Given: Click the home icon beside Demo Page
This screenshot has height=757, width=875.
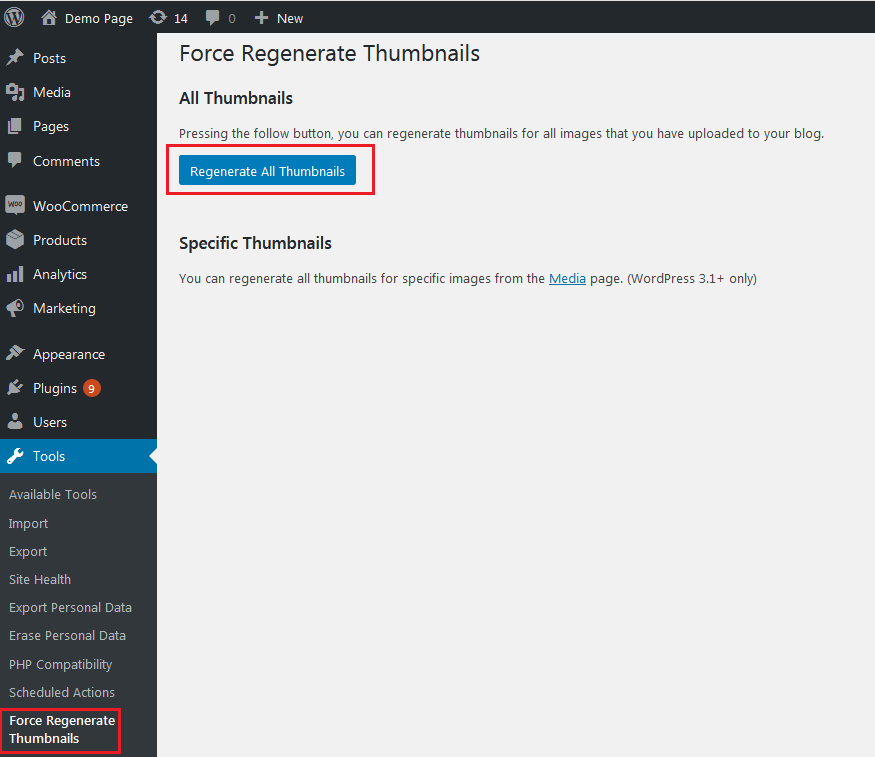Looking at the screenshot, I should pos(49,18).
